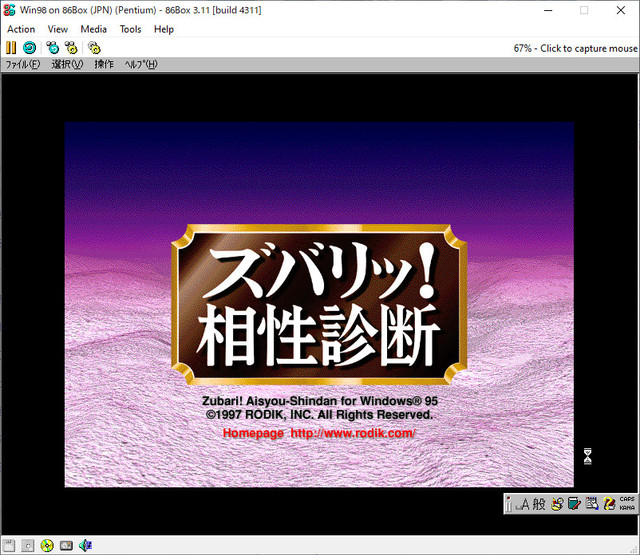Screen dimensions: 640x555
Task: Send Ctrl+Alt+Del with the cyan keys icon
Action: [x=52, y=48]
